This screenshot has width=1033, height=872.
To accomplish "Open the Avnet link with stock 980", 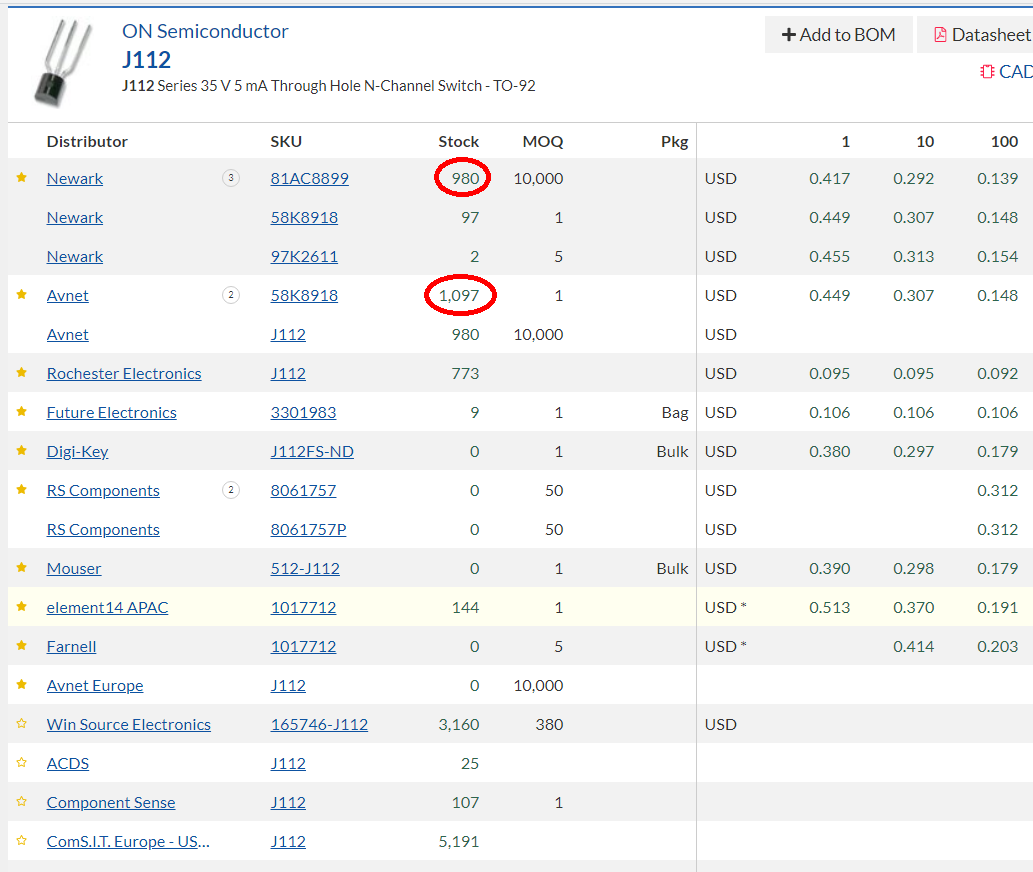I will pyautogui.click(x=67, y=335).
